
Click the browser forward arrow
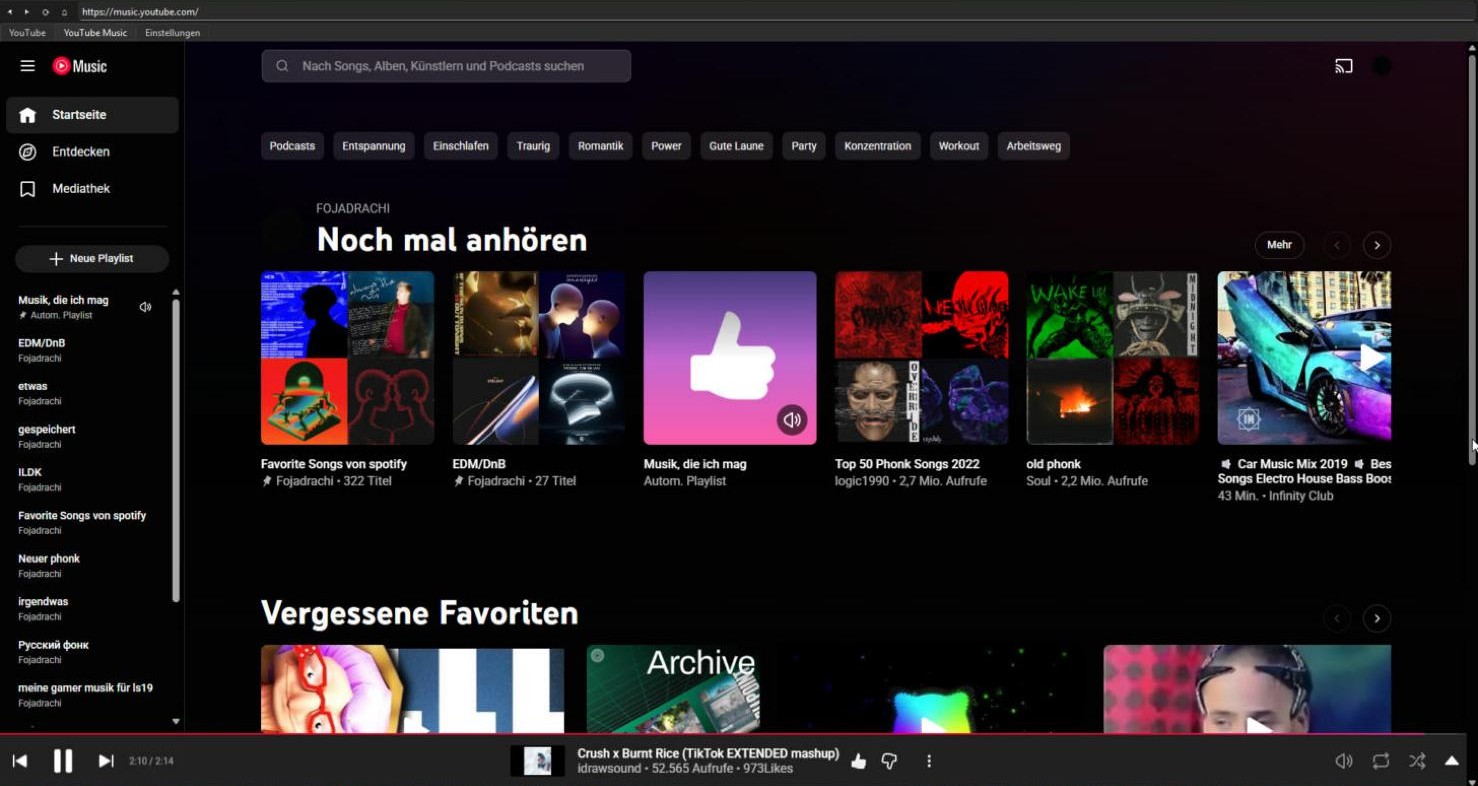[27, 12]
